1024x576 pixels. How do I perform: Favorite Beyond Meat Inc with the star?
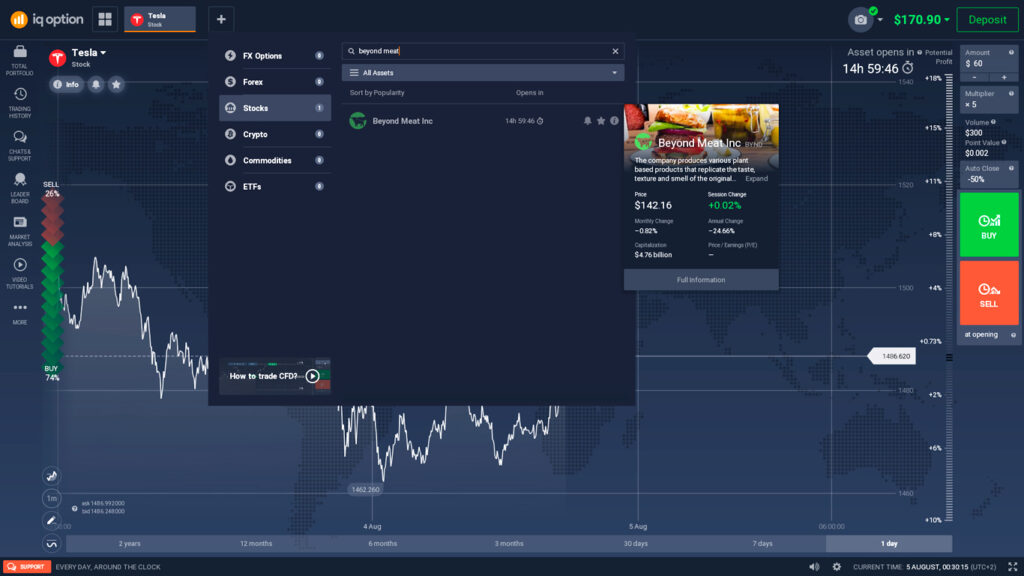point(601,121)
